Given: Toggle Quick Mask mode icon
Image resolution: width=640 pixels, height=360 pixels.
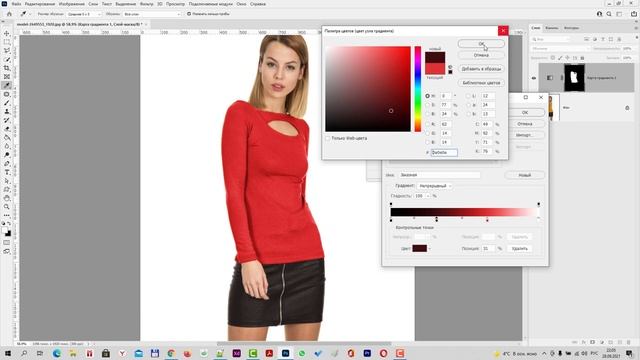Looking at the screenshot, I should click(x=7, y=242).
